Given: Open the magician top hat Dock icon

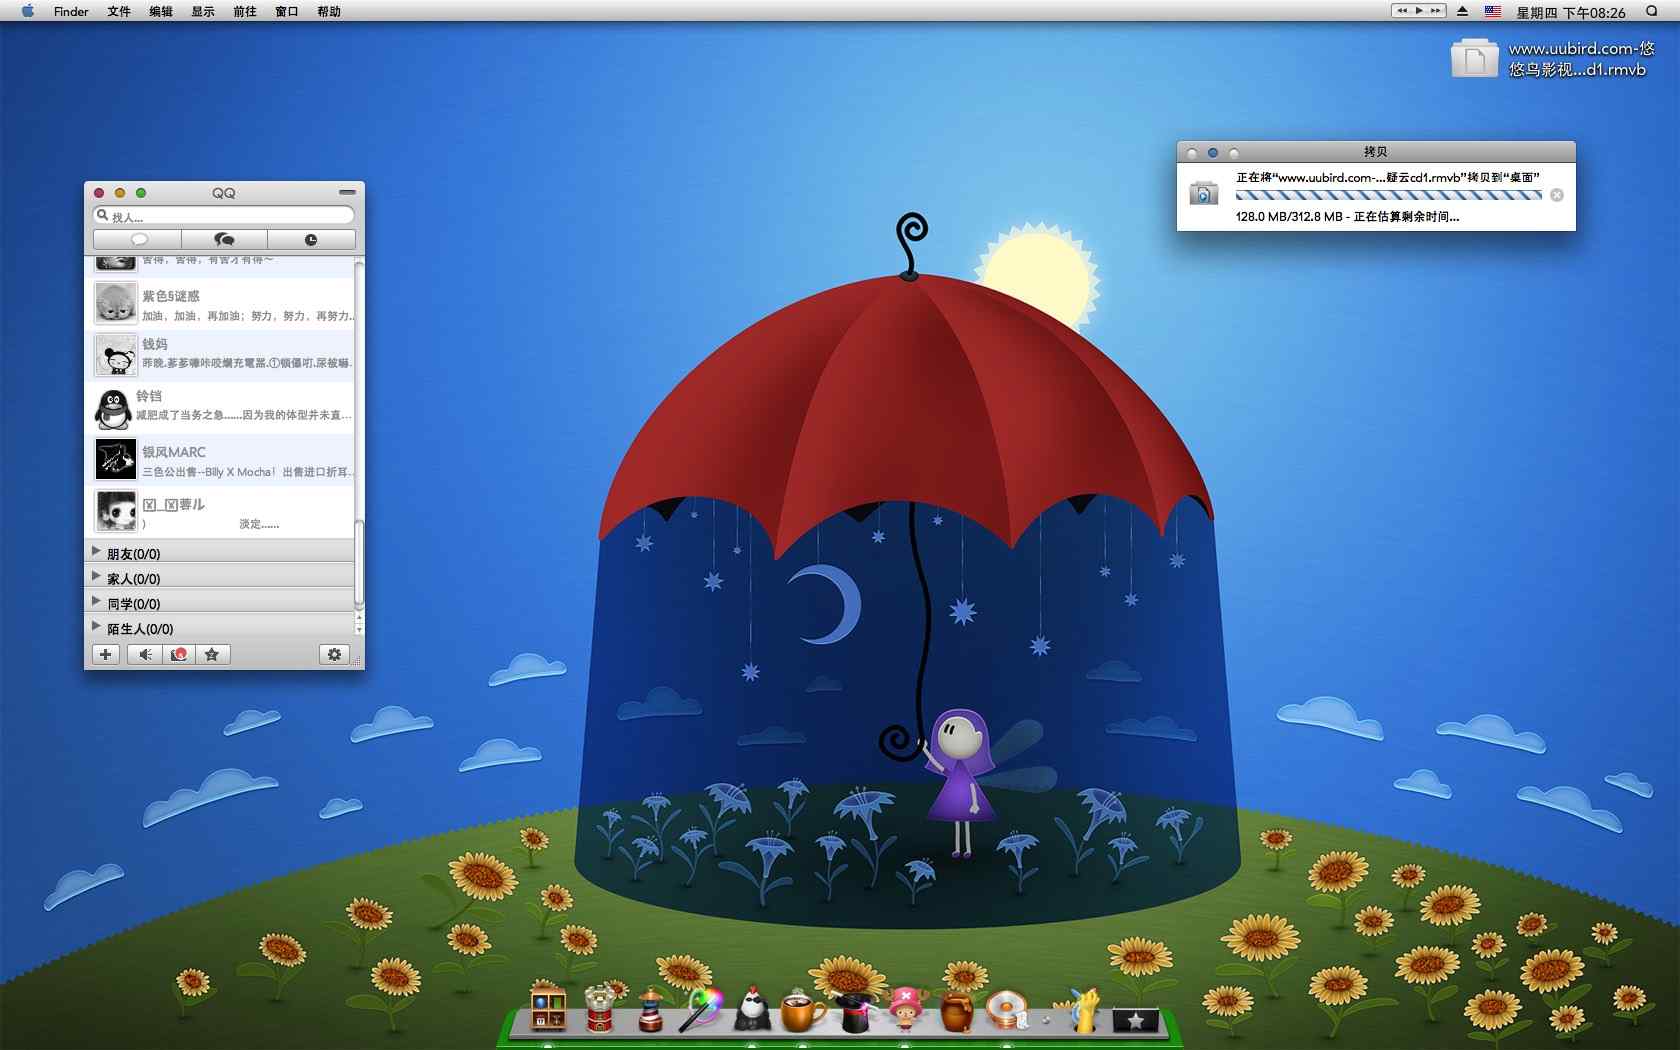Looking at the screenshot, I should click(854, 1012).
